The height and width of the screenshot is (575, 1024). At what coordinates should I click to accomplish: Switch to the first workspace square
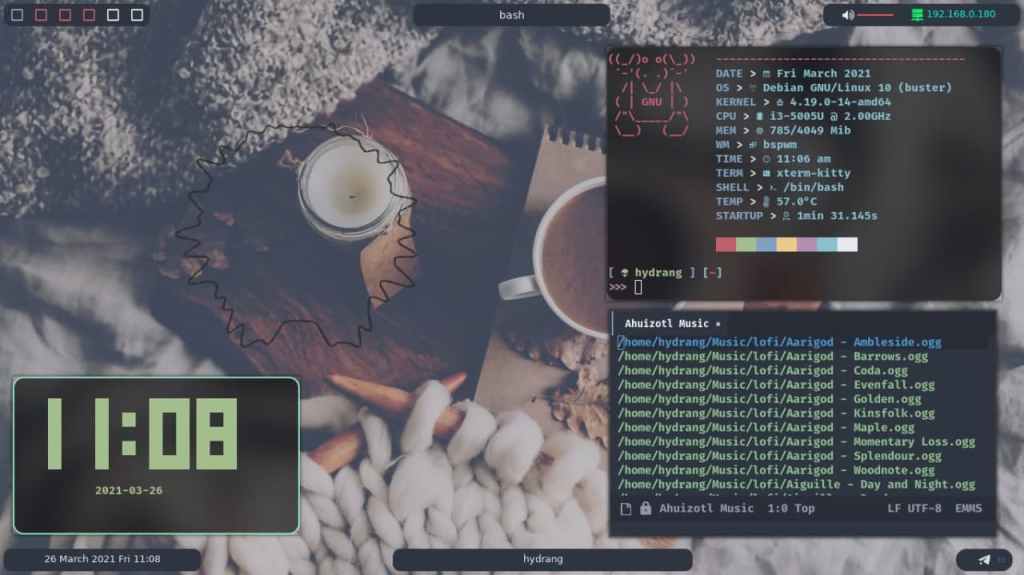pyautogui.click(x=17, y=15)
